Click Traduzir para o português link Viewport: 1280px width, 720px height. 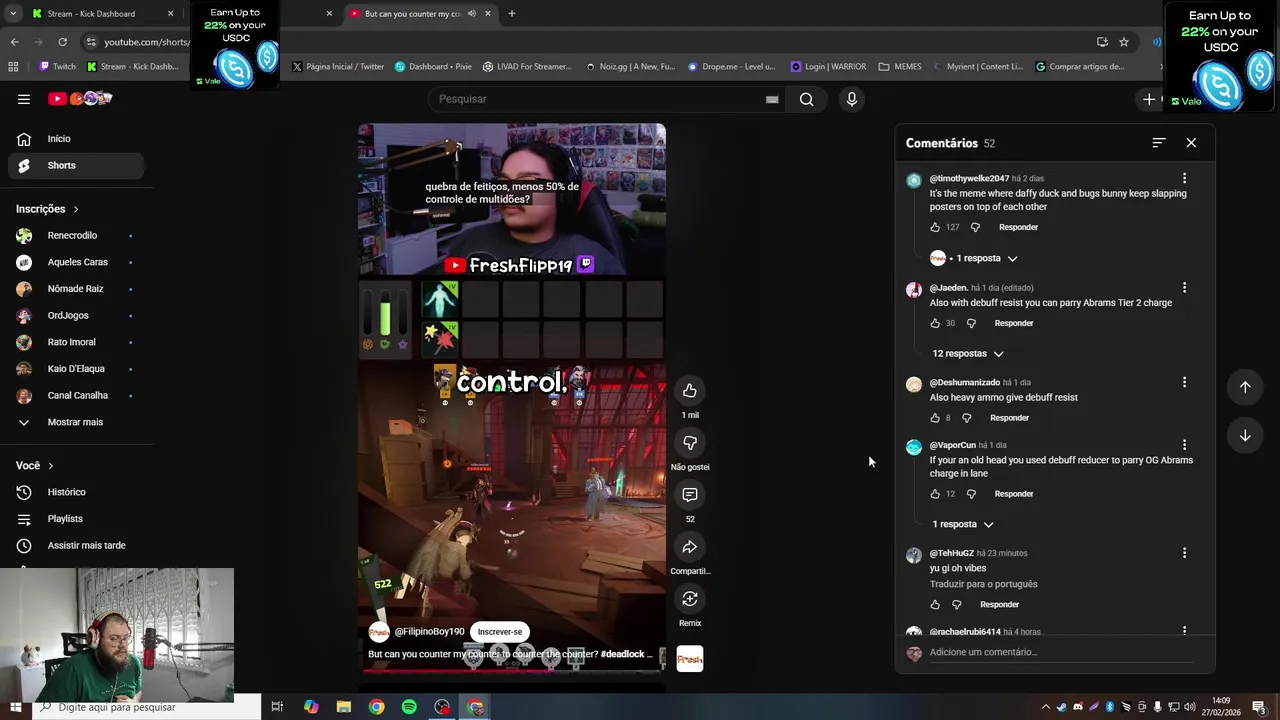coord(983,584)
